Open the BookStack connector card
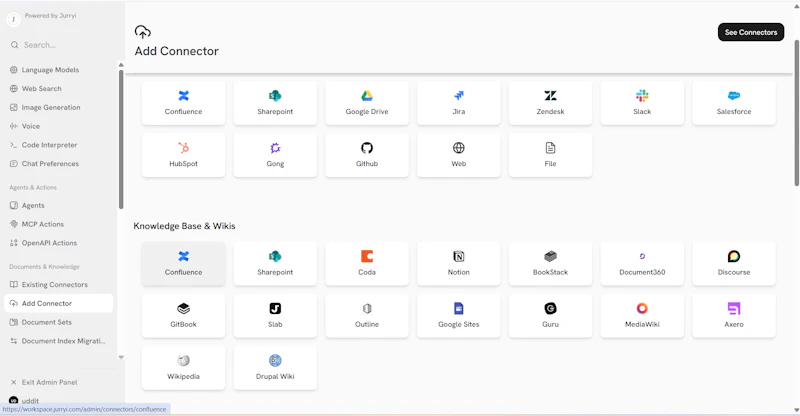 pyautogui.click(x=551, y=263)
